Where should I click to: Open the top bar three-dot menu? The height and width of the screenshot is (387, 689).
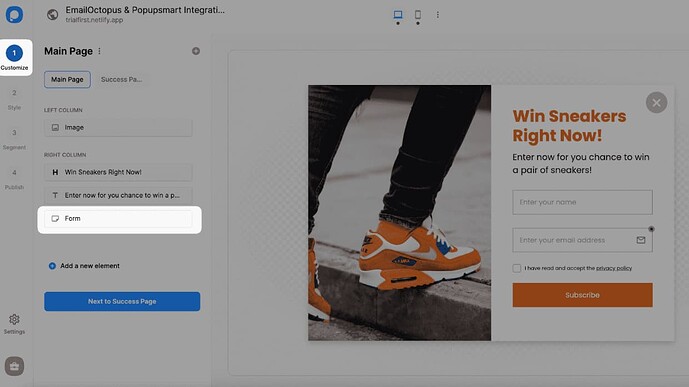[438, 14]
